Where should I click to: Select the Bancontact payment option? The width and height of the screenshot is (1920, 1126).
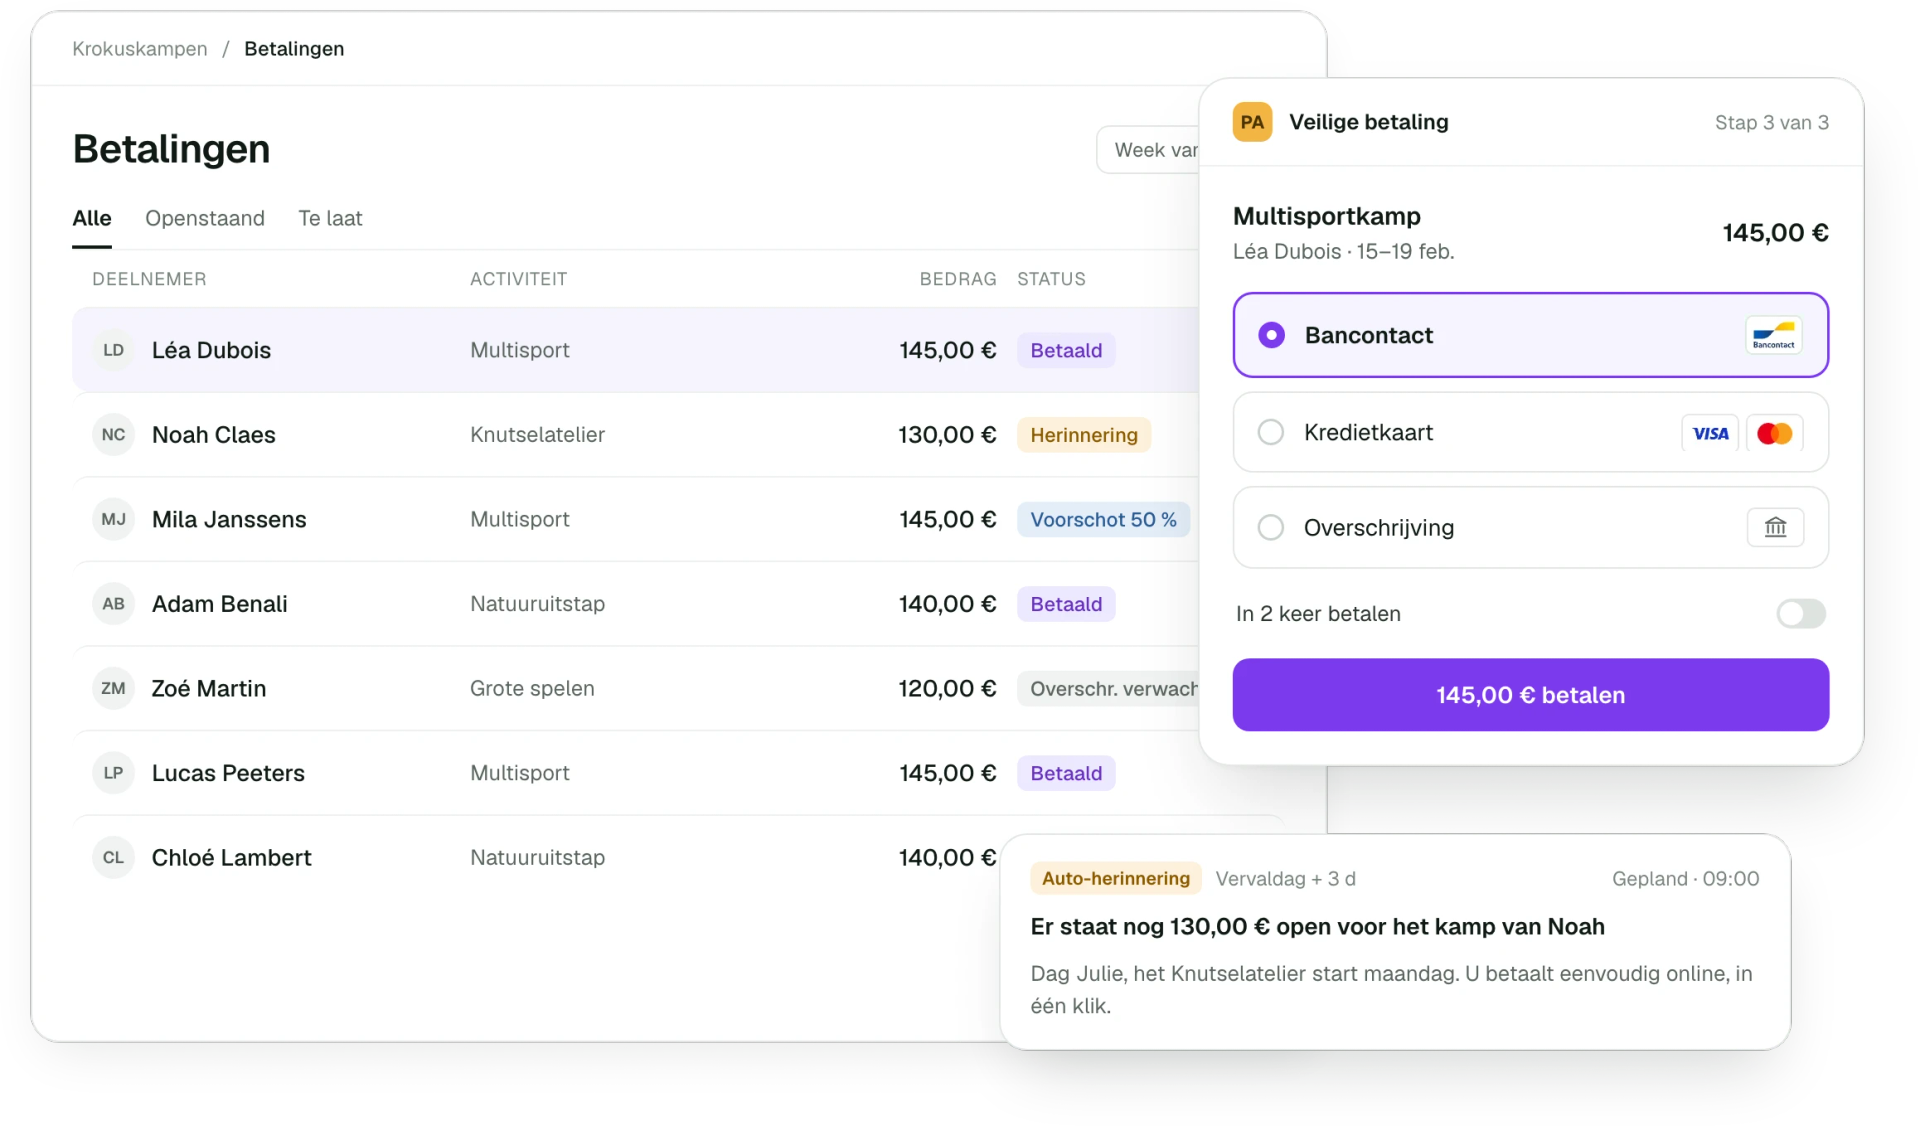click(1530, 335)
